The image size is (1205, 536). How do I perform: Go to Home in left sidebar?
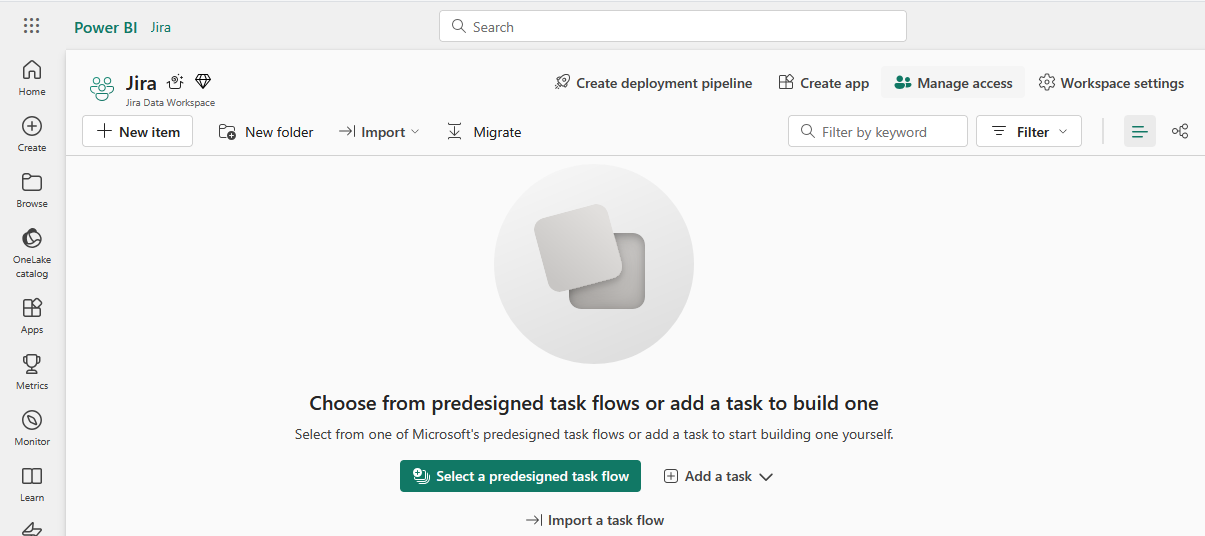pyautogui.click(x=32, y=78)
